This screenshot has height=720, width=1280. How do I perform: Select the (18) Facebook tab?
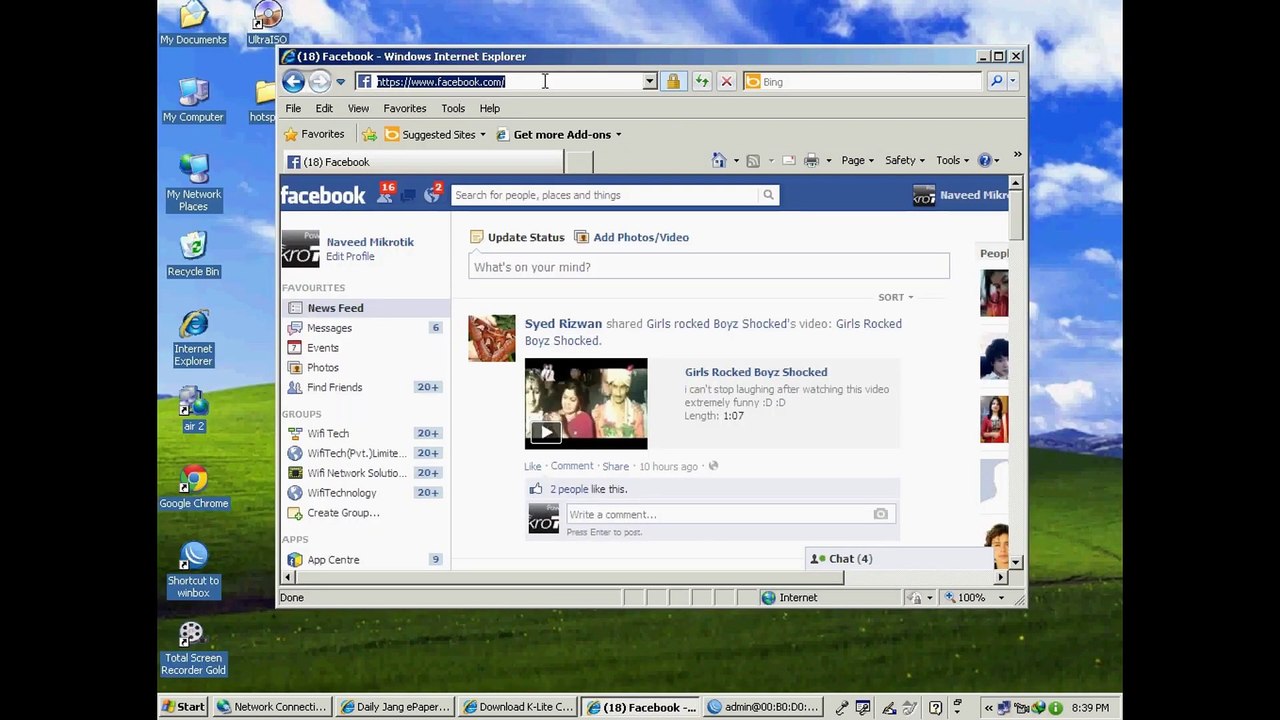423,162
